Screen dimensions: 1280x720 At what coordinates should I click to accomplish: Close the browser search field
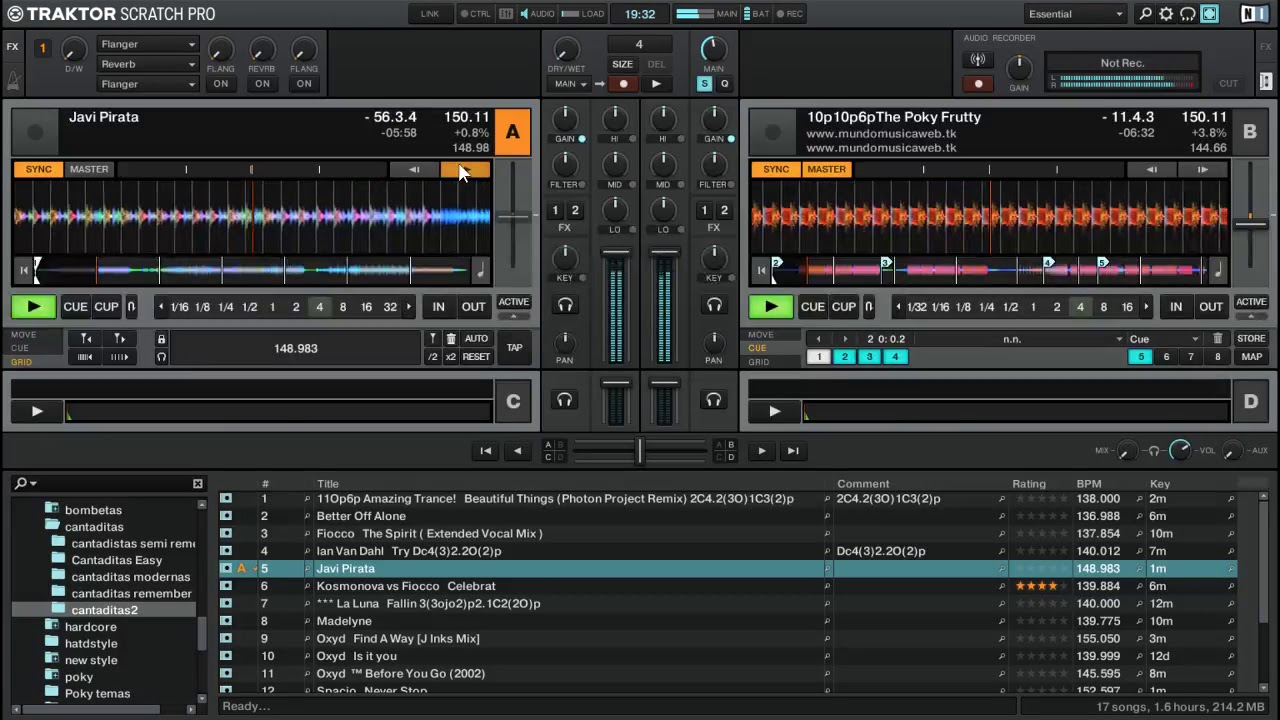click(x=197, y=484)
